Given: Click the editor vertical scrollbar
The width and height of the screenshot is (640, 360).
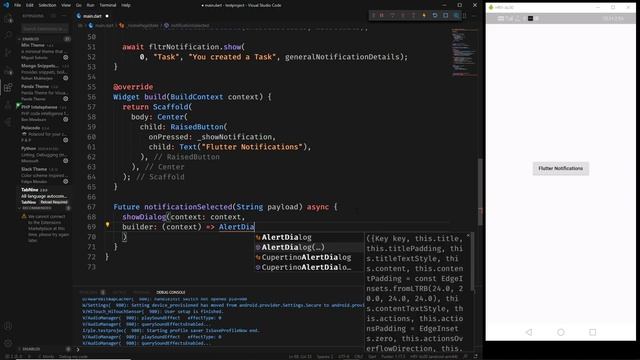Looking at the screenshot, I should point(480,192).
